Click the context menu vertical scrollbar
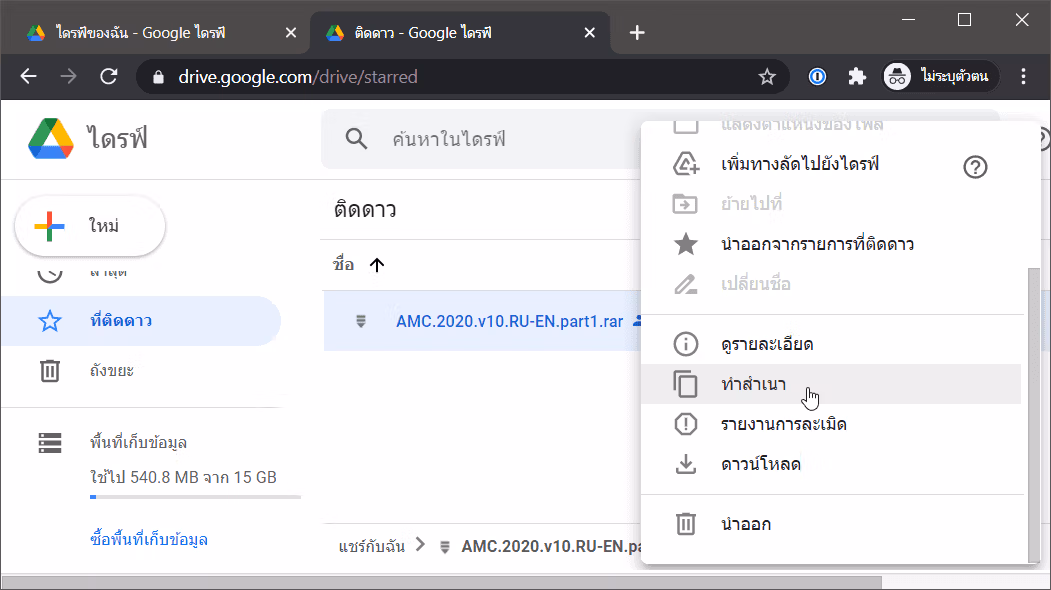1051x590 pixels. click(1034, 416)
